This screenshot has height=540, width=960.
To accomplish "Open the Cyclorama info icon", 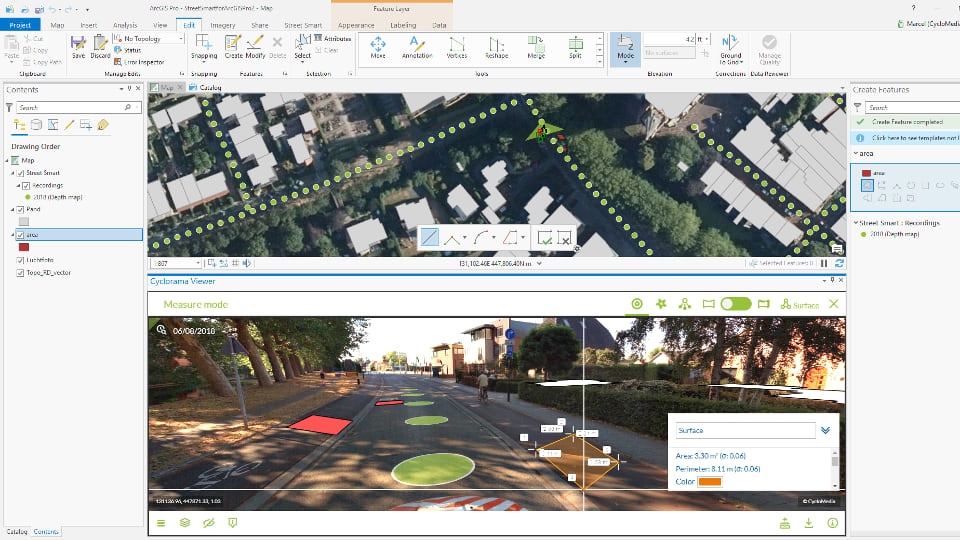I will (x=832, y=523).
